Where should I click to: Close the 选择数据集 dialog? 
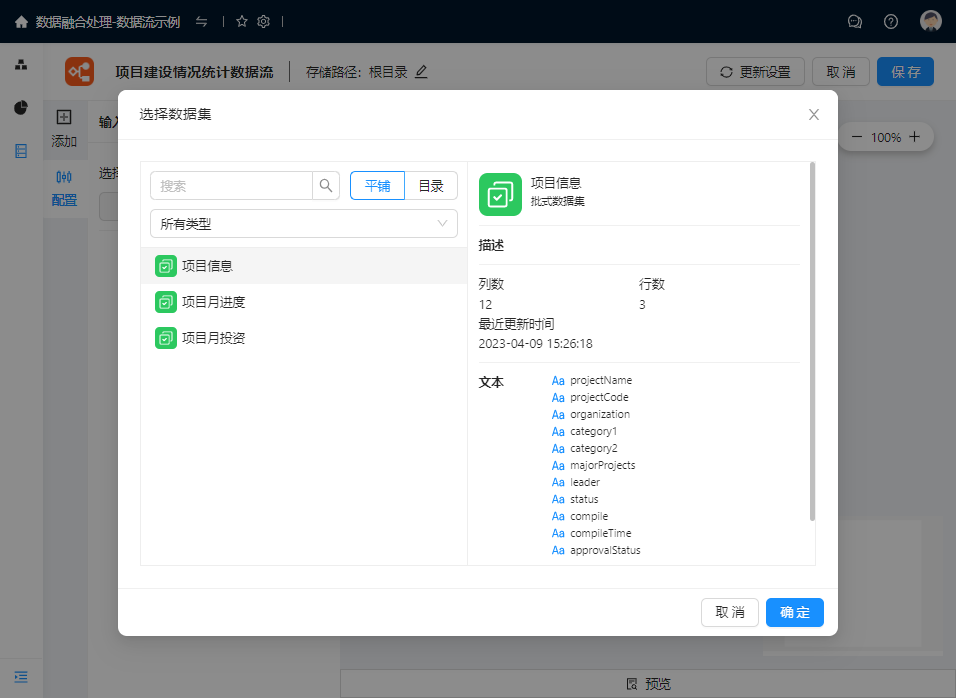[814, 115]
